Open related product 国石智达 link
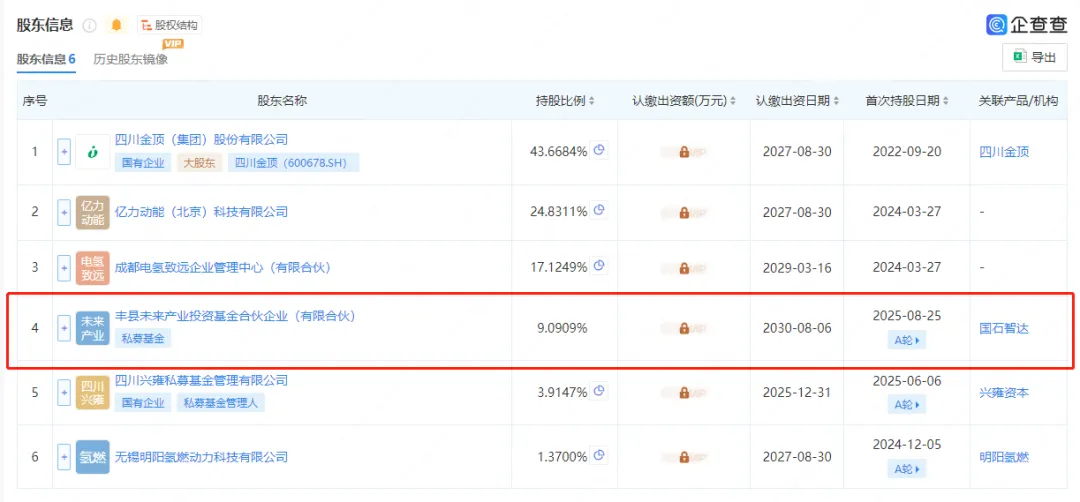1080x502 pixels. click(x=1004, y=328)
